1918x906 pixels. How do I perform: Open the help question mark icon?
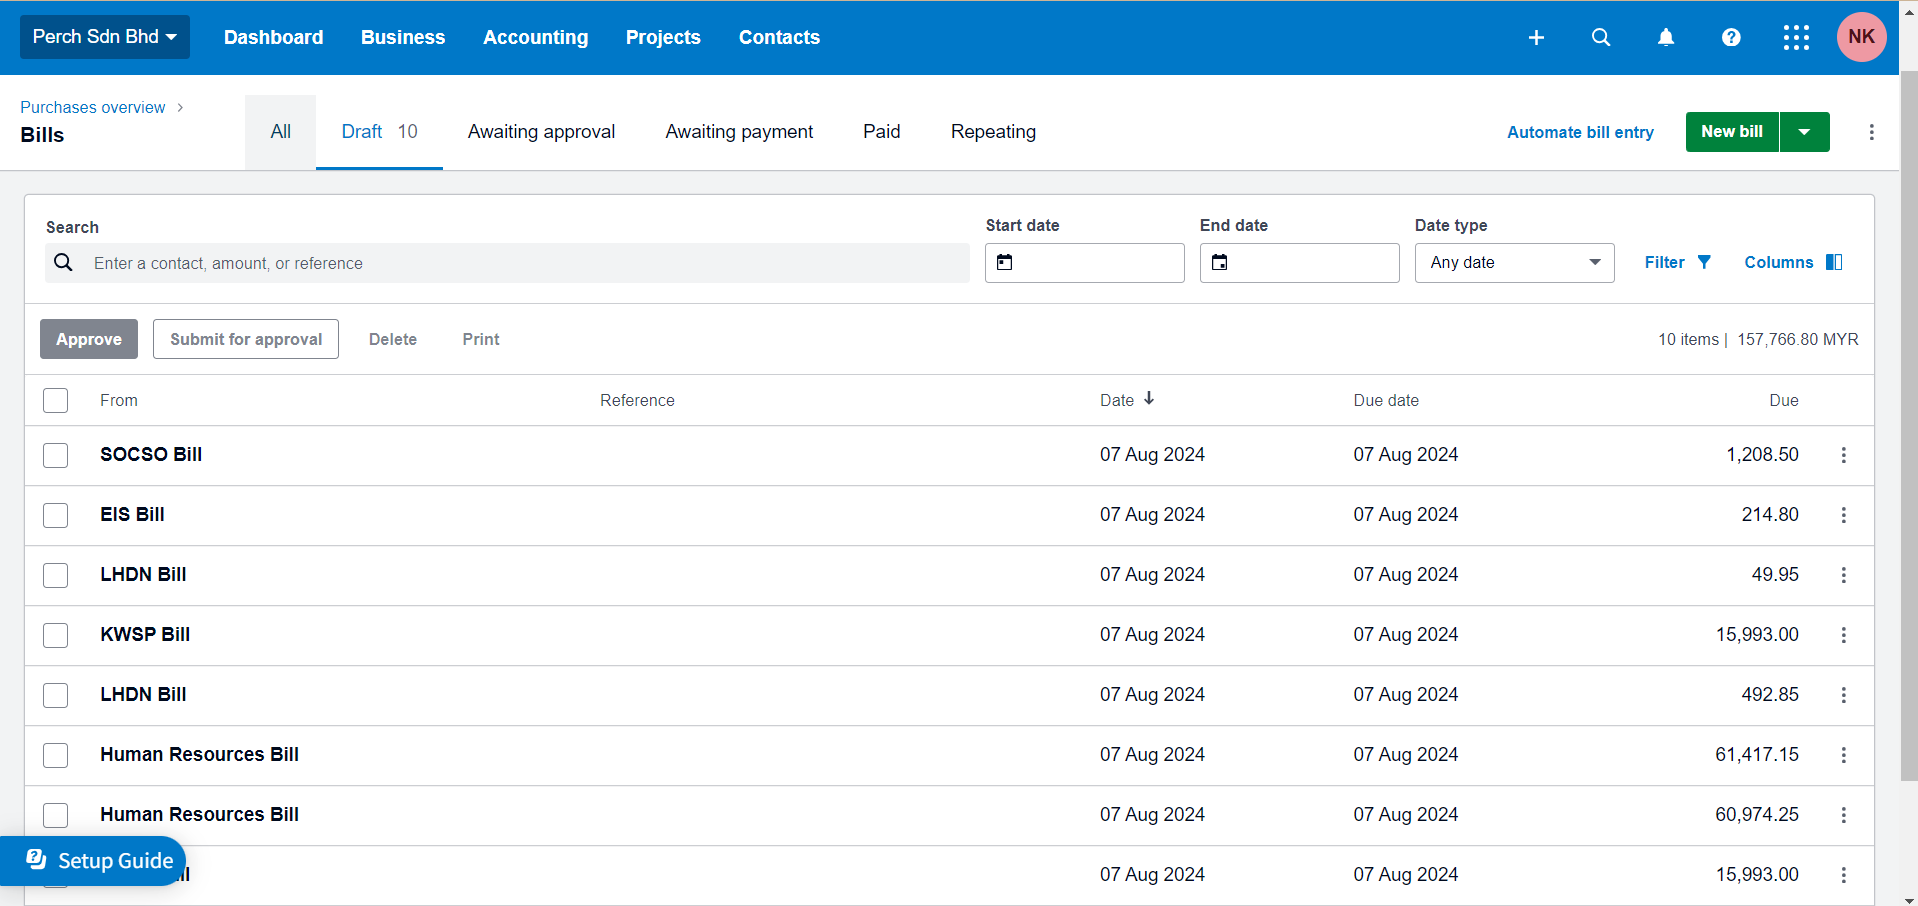(x=1731, y=37)
